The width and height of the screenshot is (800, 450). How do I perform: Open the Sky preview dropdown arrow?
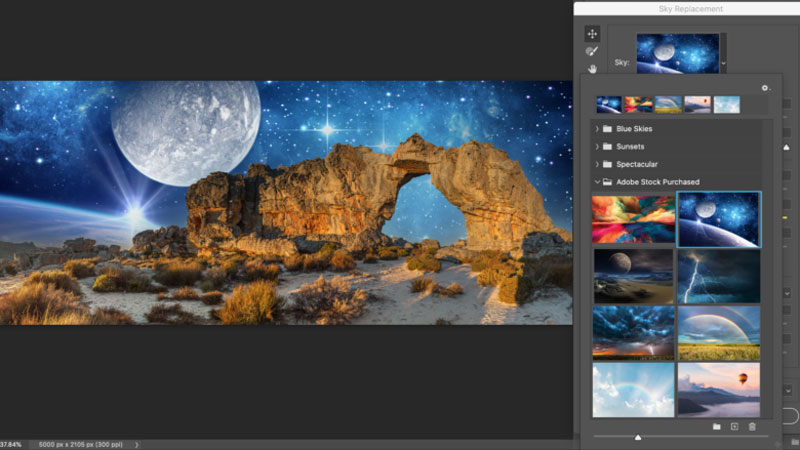click(x=724, y=62)
